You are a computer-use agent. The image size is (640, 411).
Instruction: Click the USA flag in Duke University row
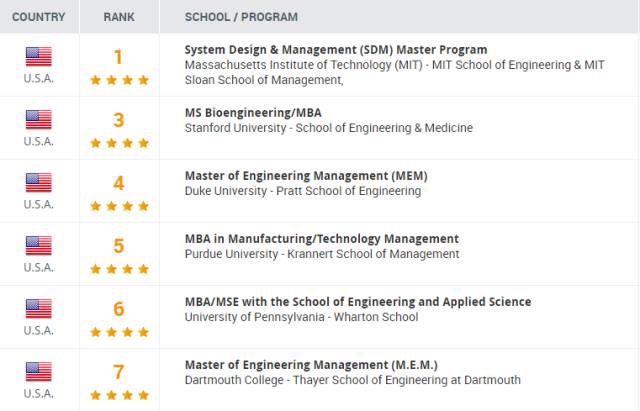coord(39,182)
